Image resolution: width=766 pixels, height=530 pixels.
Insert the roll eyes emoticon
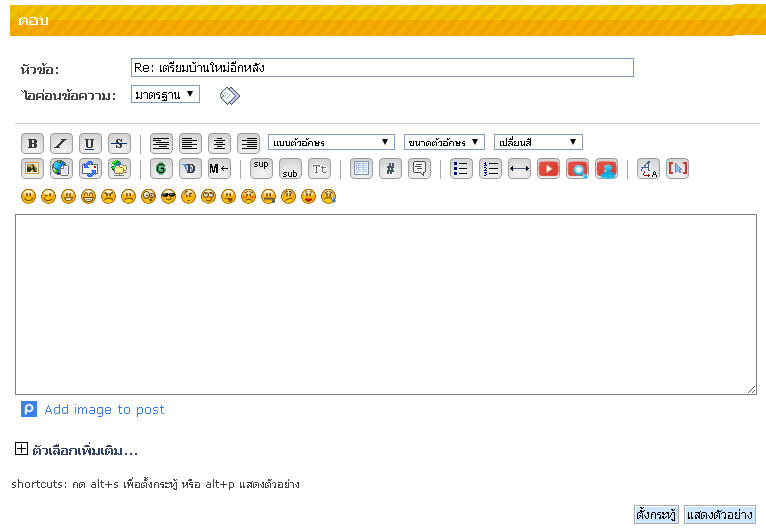(209, 196)
